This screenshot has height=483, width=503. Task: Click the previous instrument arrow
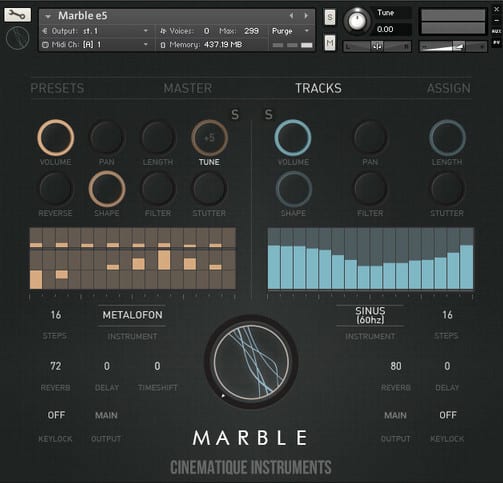(291, 16)
